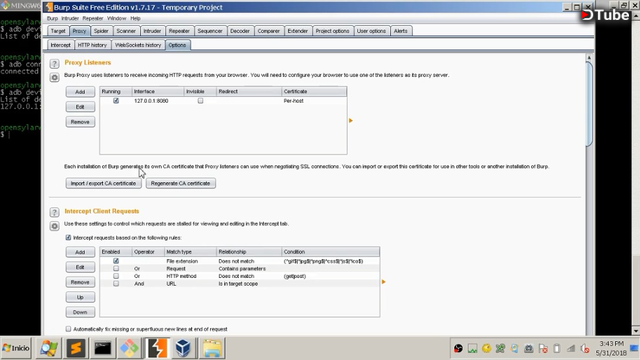The width and height of the screenshot is (640, 360).
Task: Toggle Running checkbox for 127.0.0.1:8080 listener
Action: (116, 101)
